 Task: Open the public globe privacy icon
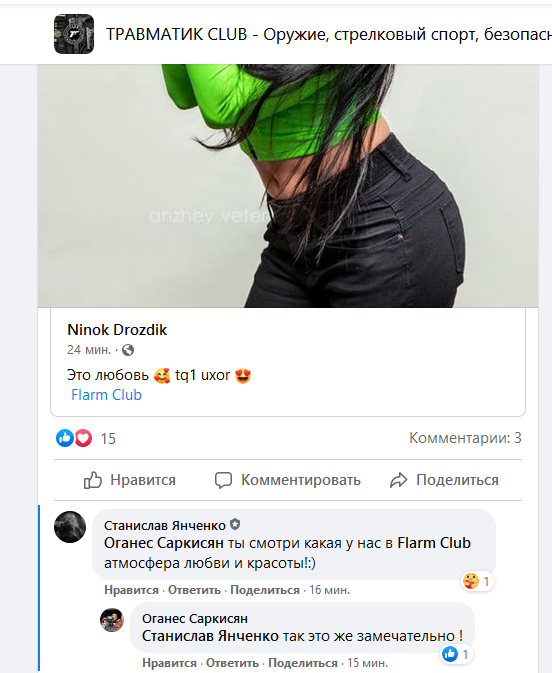click(x=128, y=350)
